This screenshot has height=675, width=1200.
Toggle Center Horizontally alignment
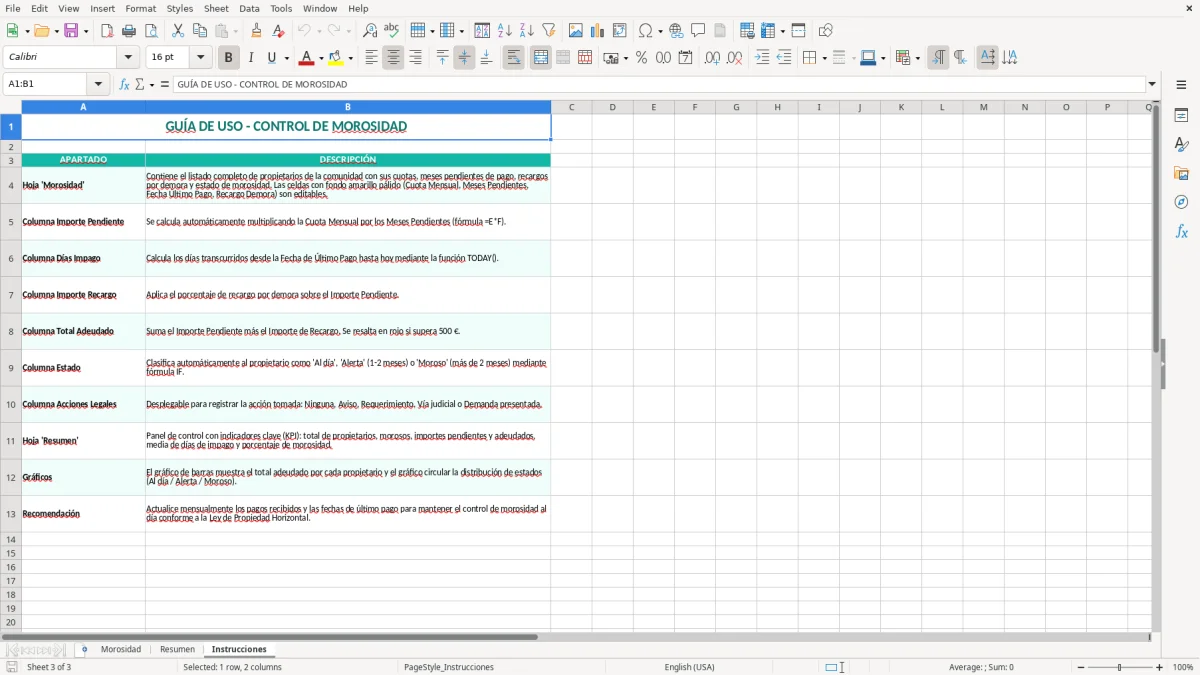click(x=393, y=58)
